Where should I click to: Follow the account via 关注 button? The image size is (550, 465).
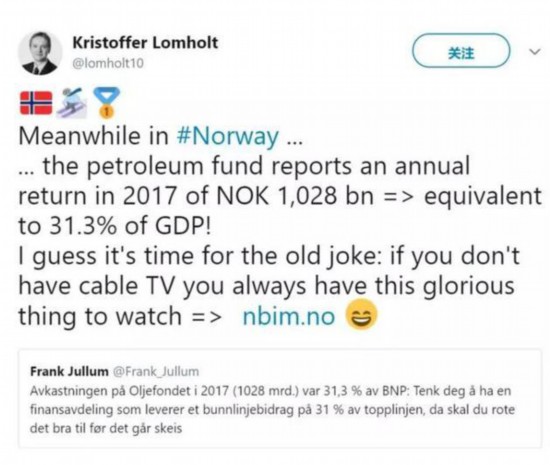point(461,50)
